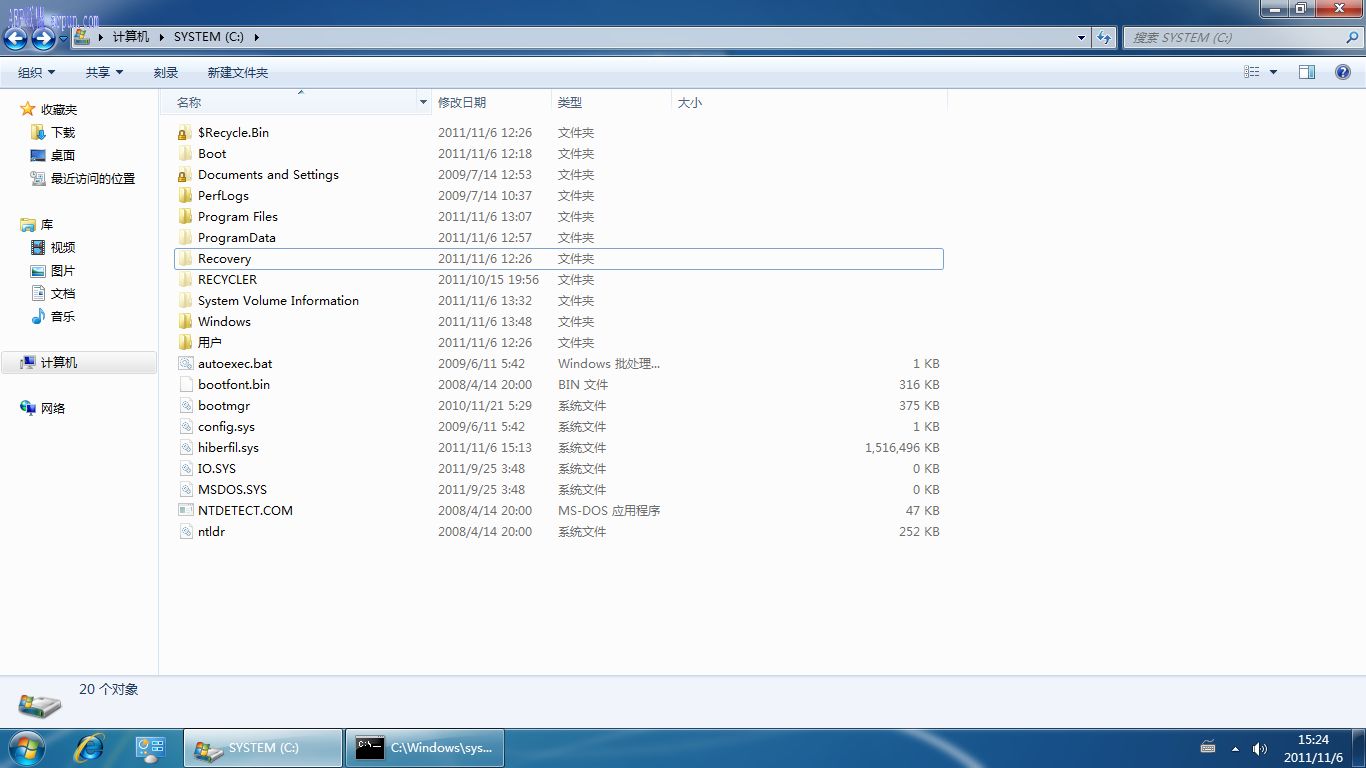
Task: Select the 用户 folder icon
Action: point(184,343)
